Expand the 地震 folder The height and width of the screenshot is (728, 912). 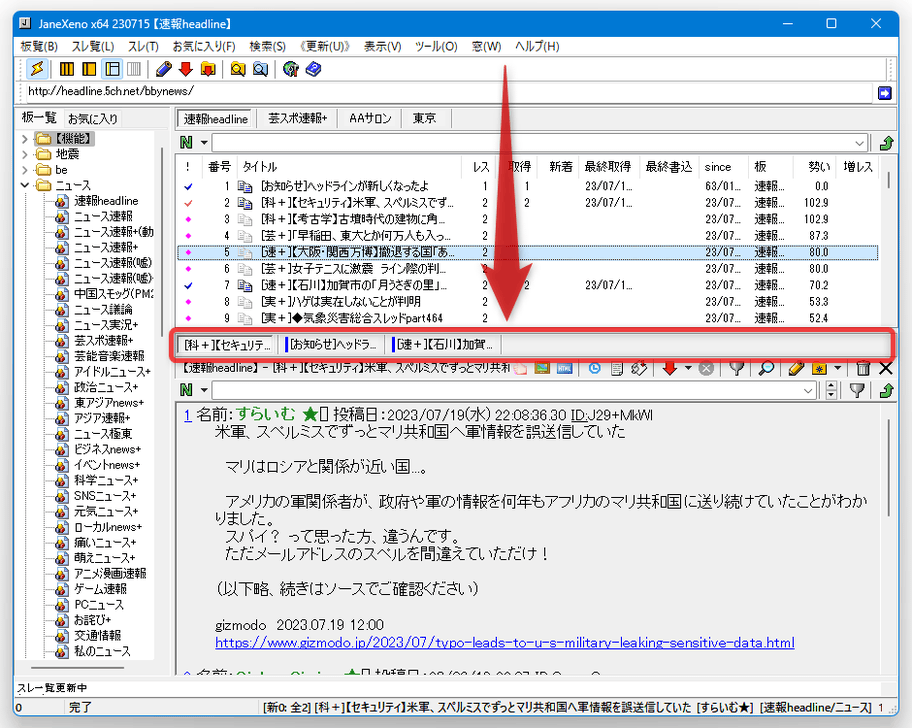click(24, 155)
